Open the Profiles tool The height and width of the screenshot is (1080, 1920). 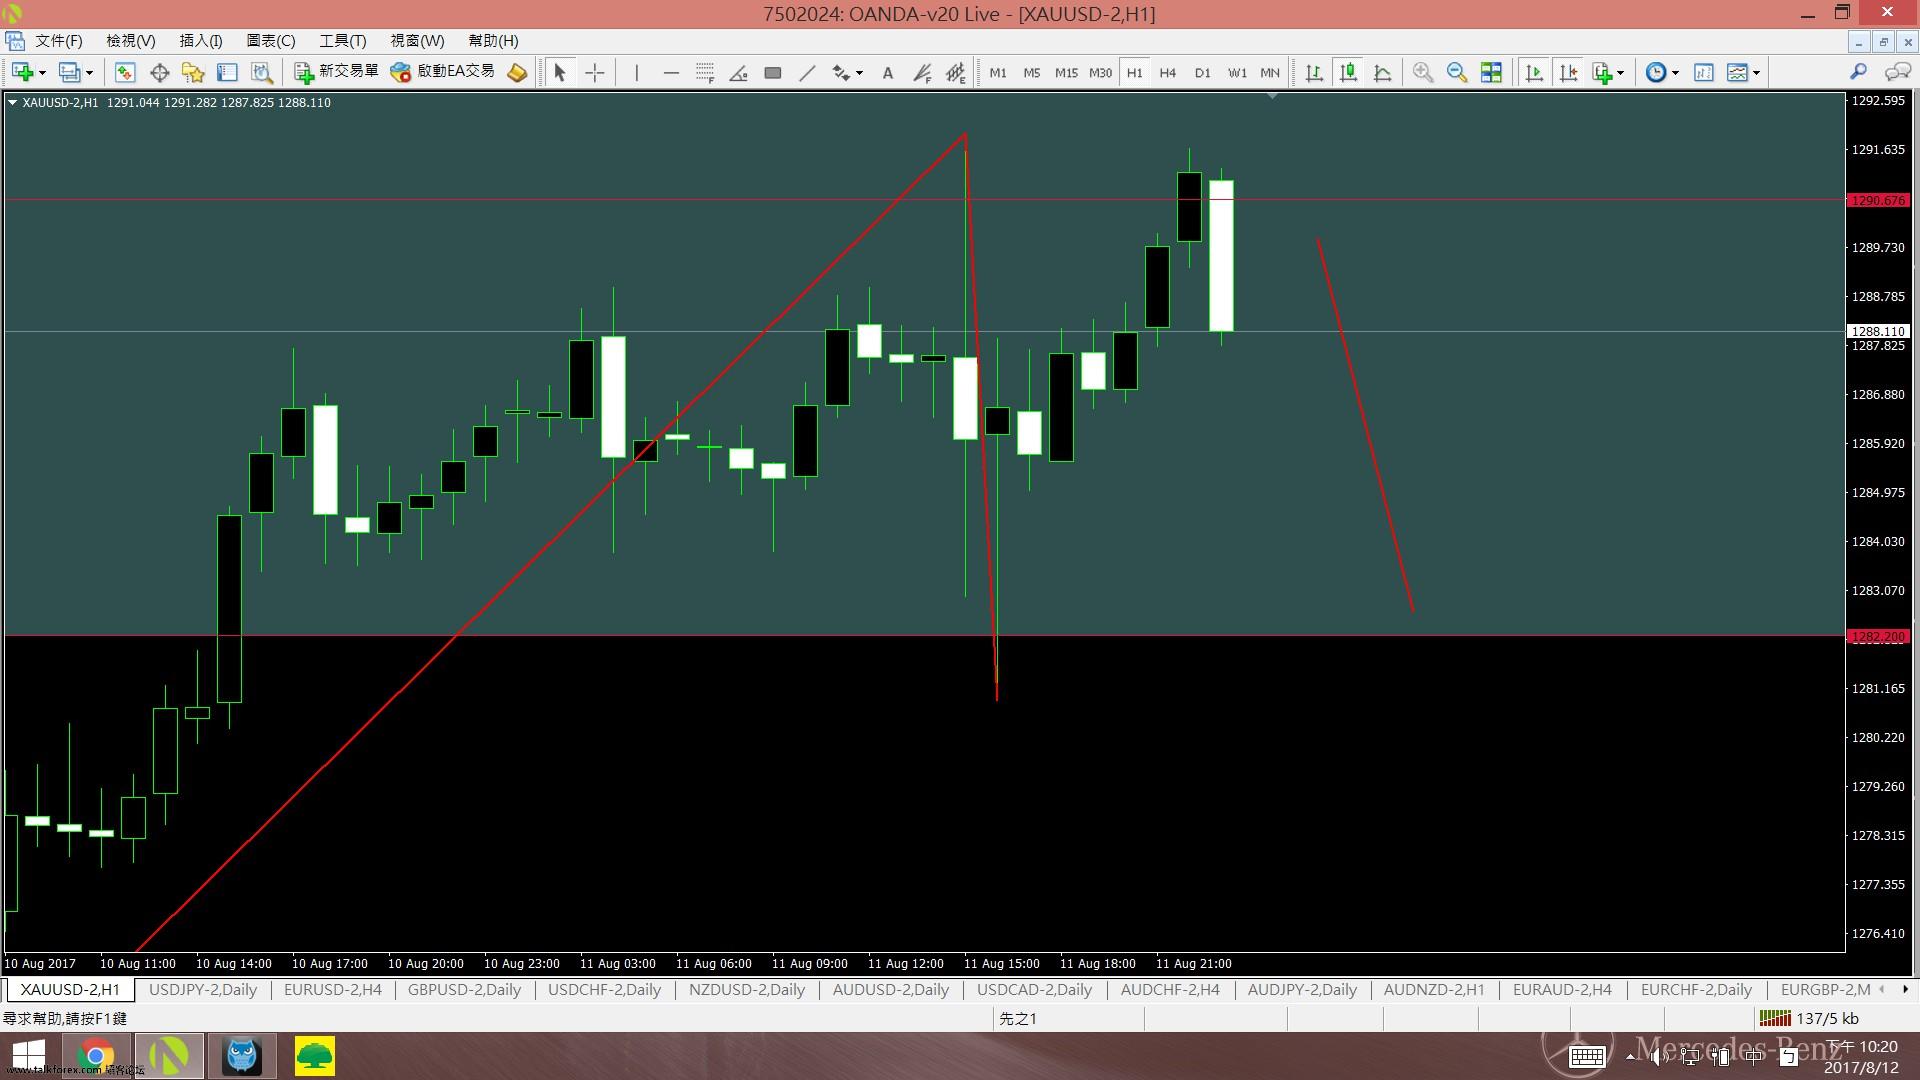[x=69, y=72]
